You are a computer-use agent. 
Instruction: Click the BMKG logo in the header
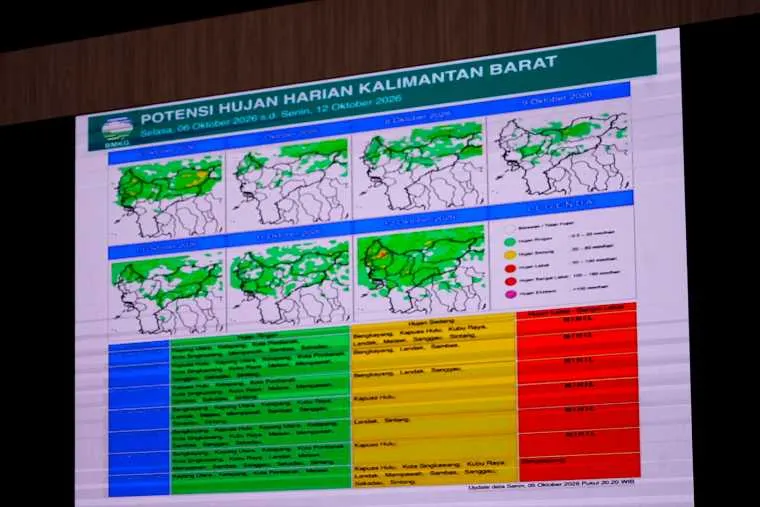coord(117,130)
